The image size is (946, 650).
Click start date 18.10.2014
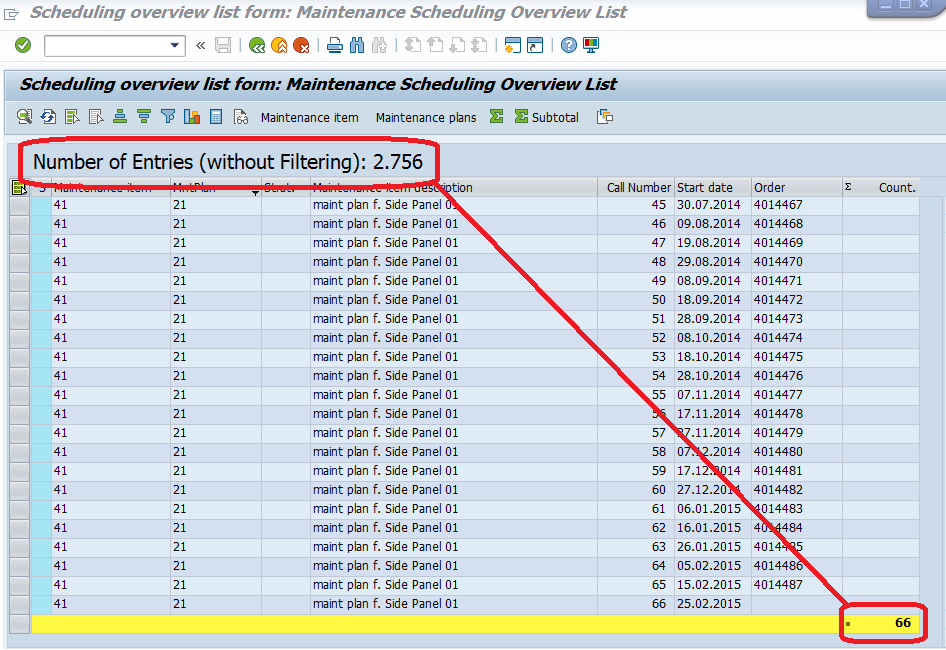click(708, 357)
